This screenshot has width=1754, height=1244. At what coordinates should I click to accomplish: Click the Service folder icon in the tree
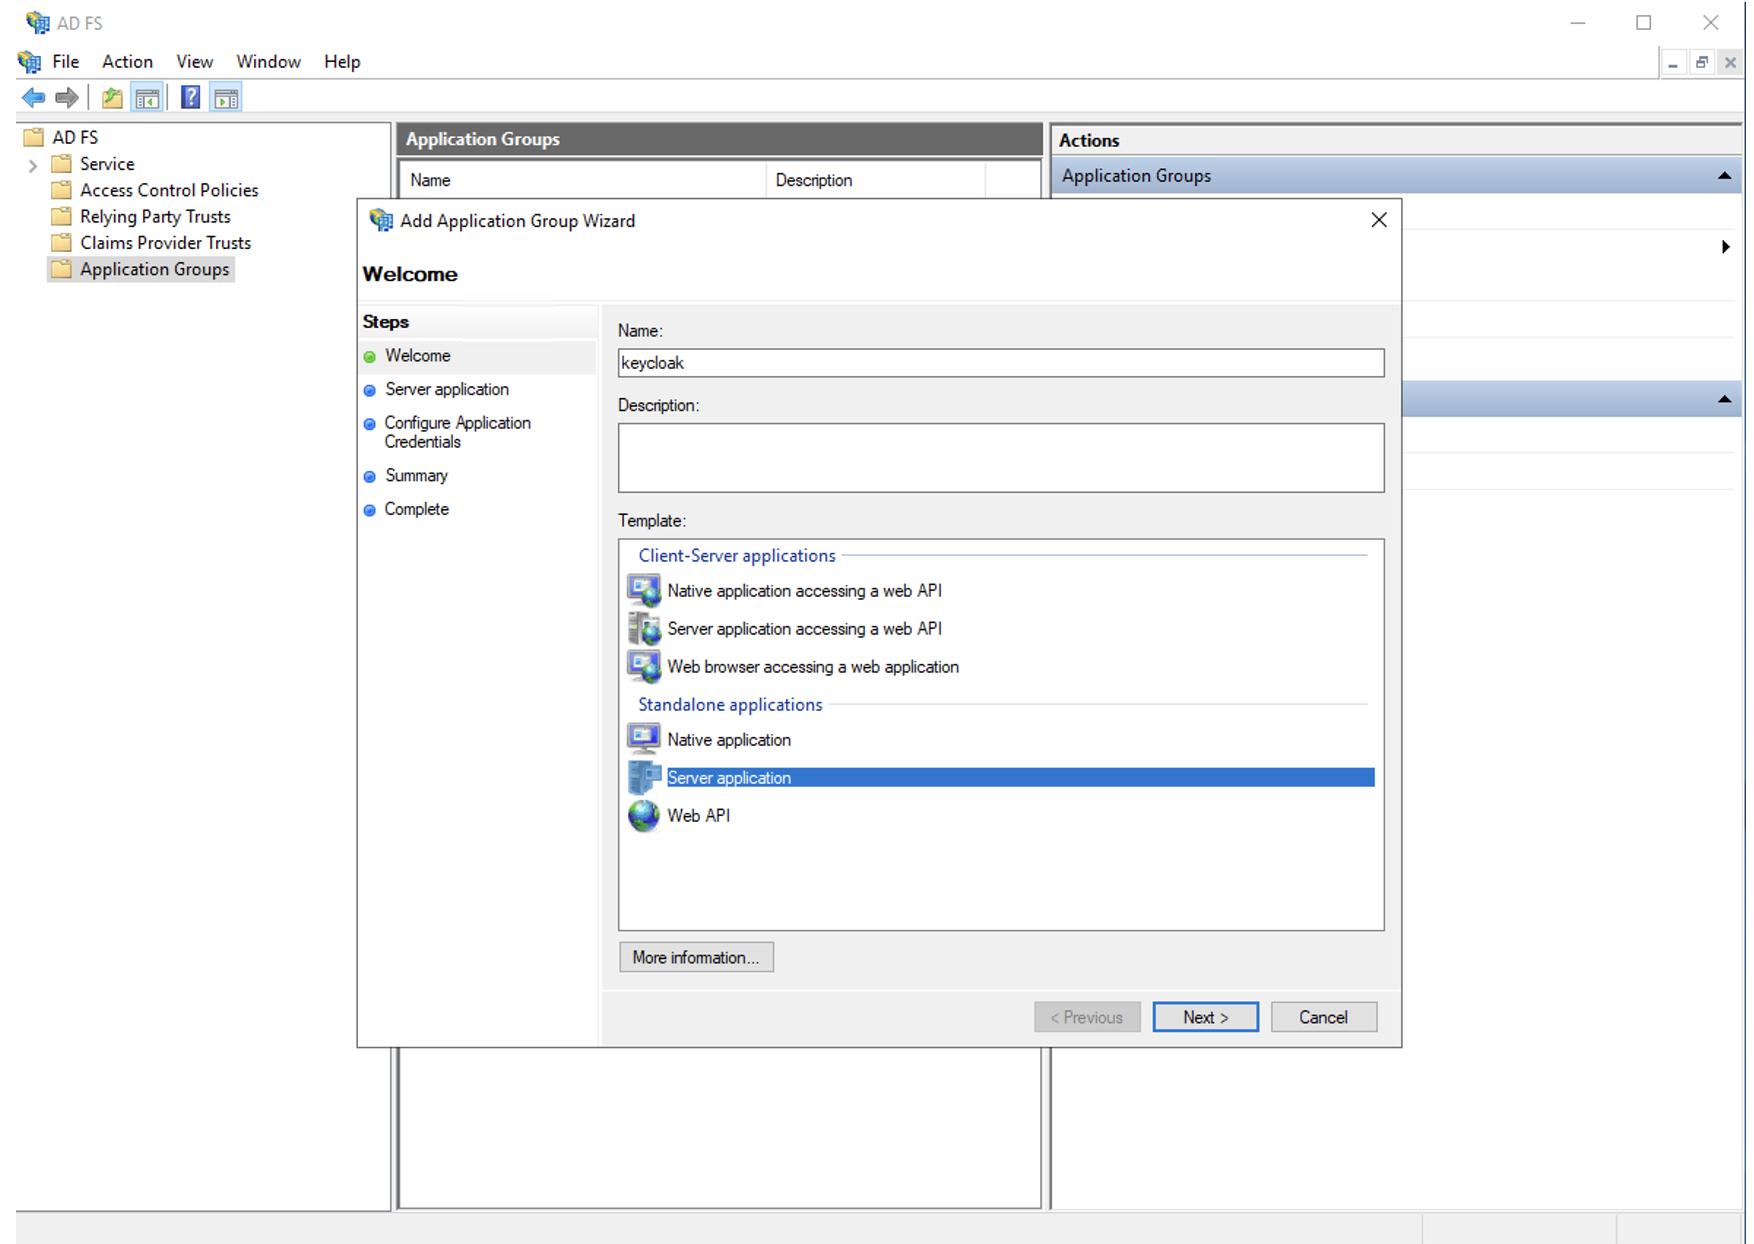click(x=62, y=163)
